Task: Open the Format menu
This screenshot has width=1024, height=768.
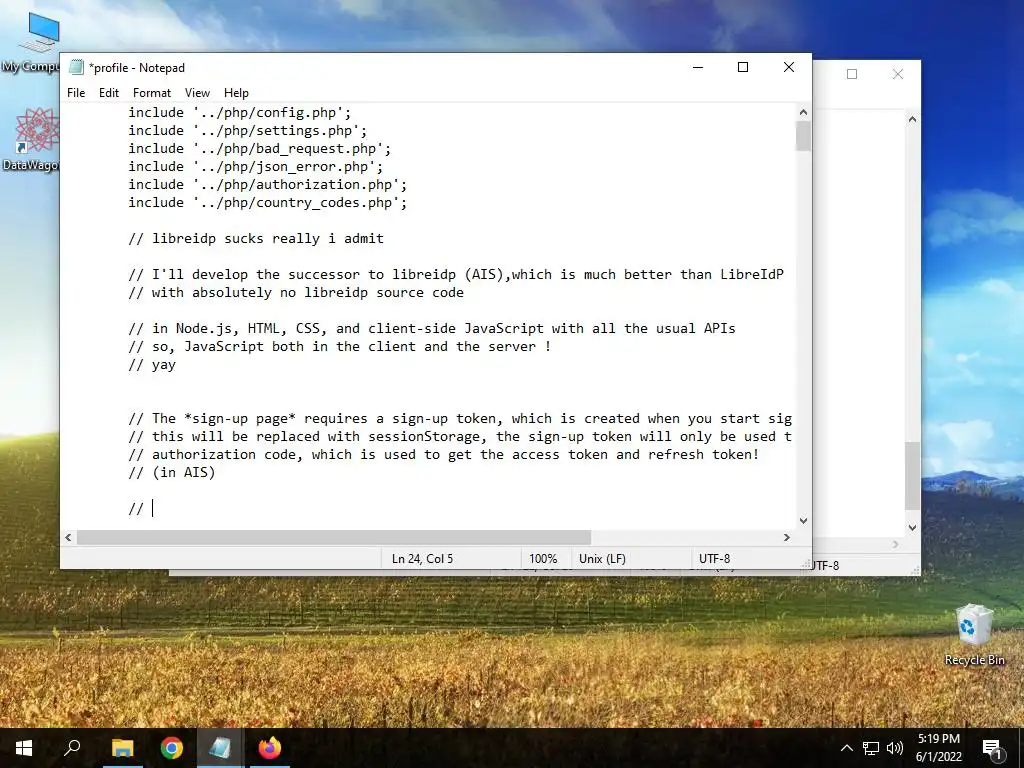Action: tap(152, 93)
